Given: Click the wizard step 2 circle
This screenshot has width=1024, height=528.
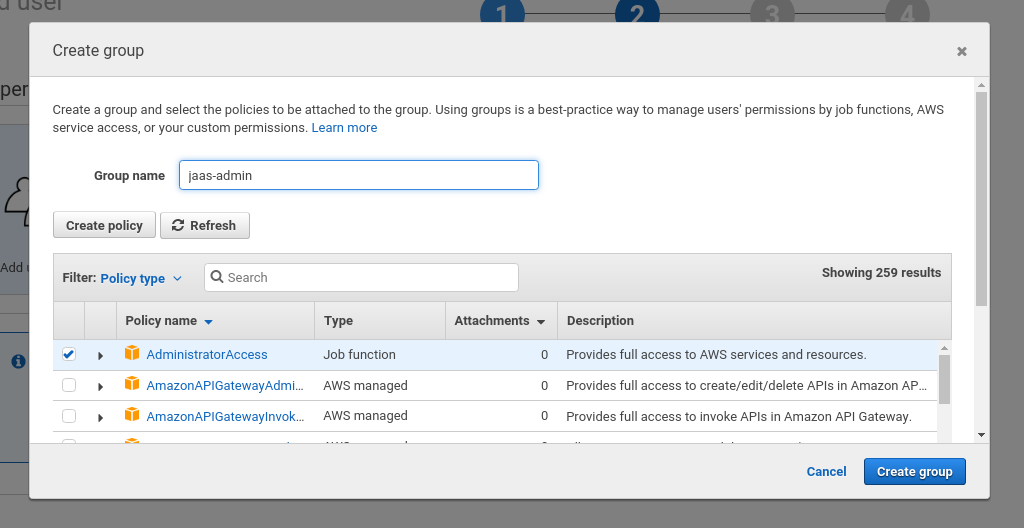Looking at the screenshot, I should pos(637,11).
